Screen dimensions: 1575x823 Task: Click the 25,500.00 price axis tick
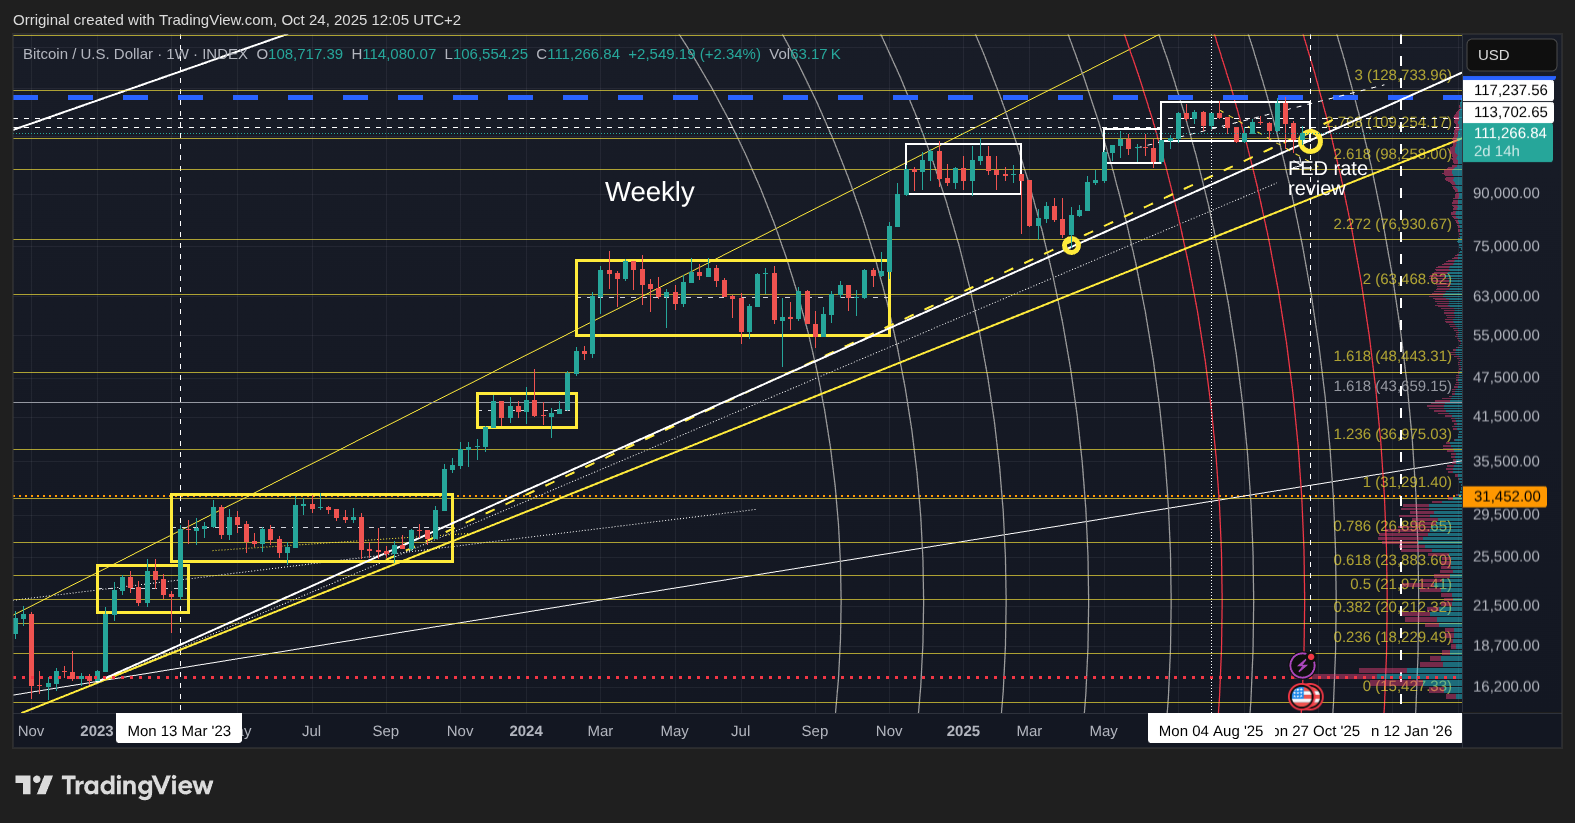tap(1506, 556)
